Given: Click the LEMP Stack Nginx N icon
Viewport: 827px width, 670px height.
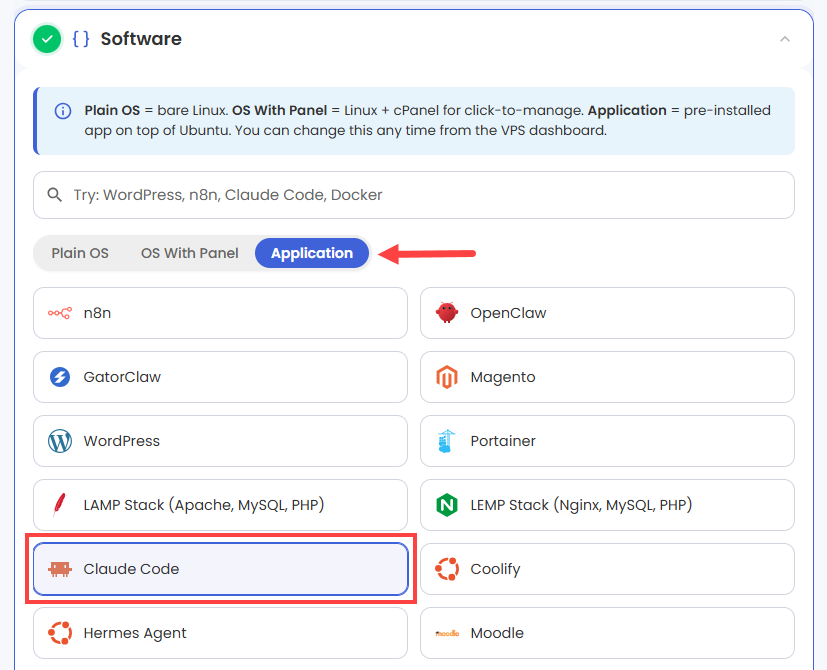Looking at the screenshot, I should click(447, 505).
